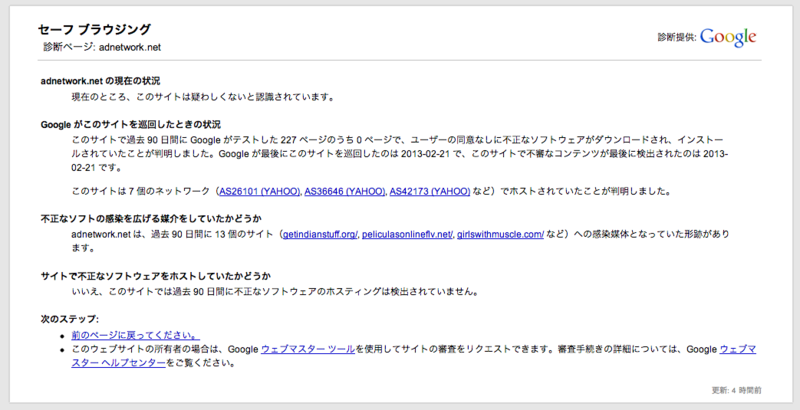
Task: Click the 診断提供: label
Action: click(677, 37)
